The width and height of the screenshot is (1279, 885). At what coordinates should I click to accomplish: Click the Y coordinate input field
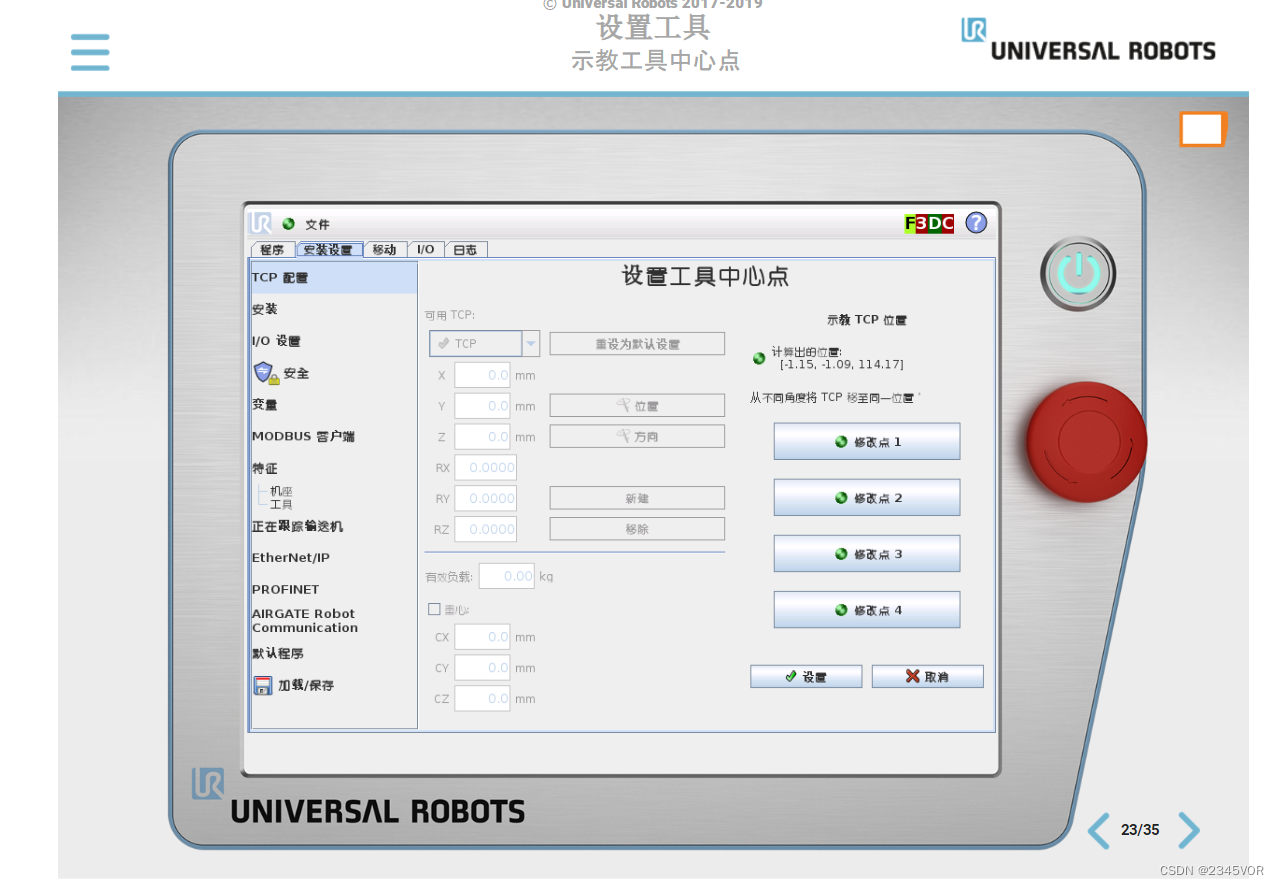482,406
